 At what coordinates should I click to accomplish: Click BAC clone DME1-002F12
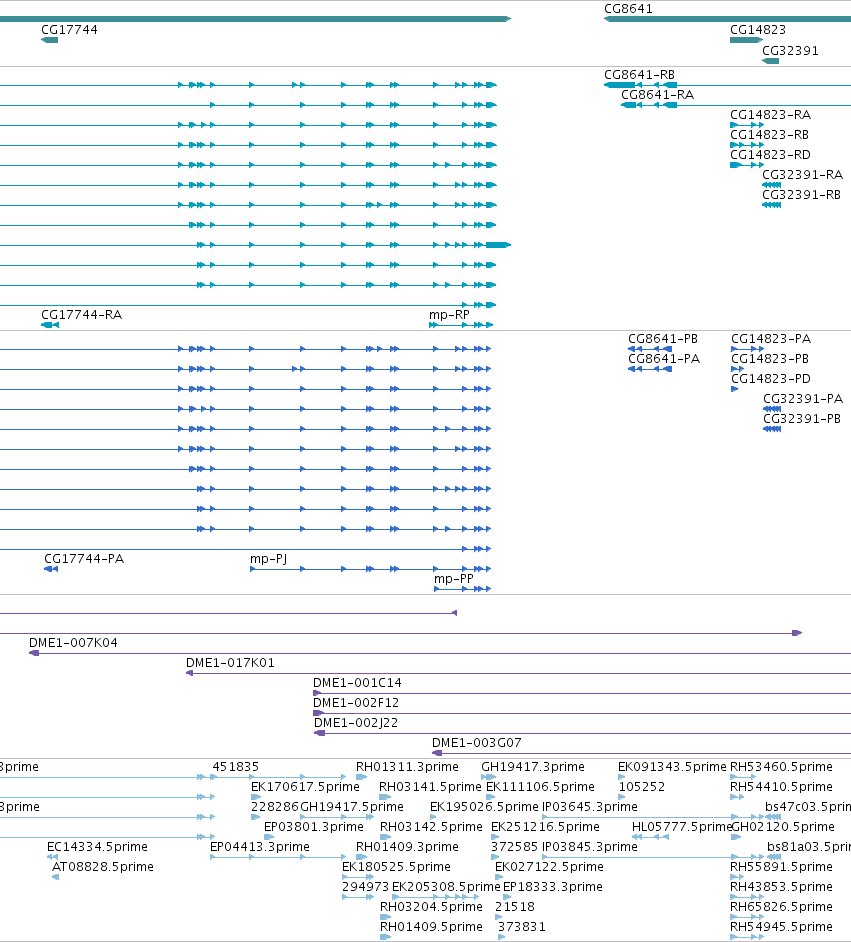click(356, 703)
